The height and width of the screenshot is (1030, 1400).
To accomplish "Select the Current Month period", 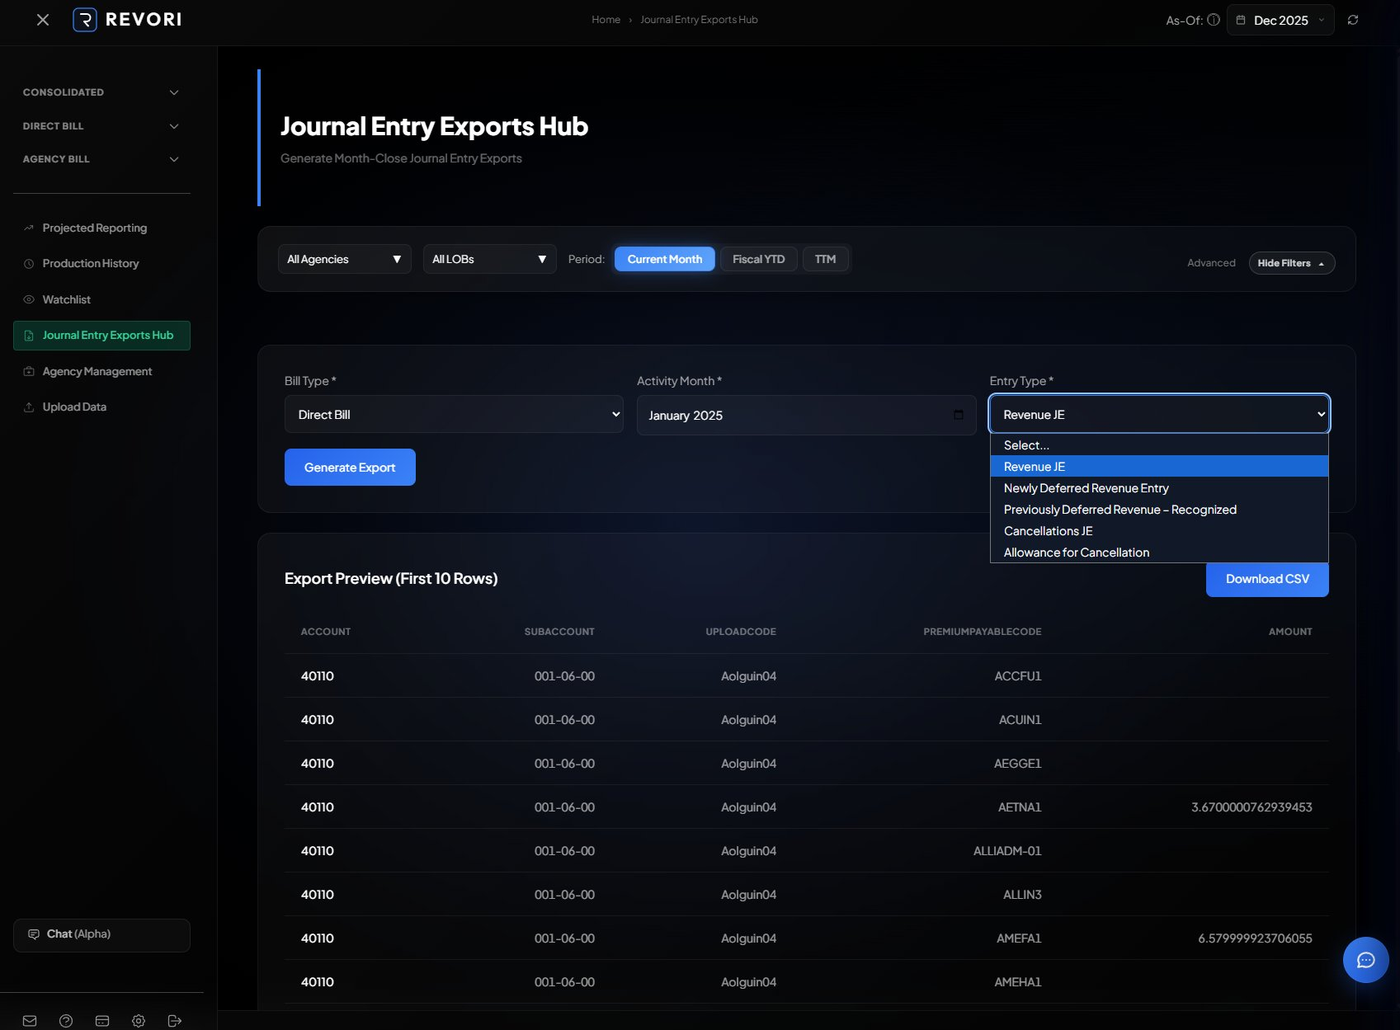I will [664, 259].
